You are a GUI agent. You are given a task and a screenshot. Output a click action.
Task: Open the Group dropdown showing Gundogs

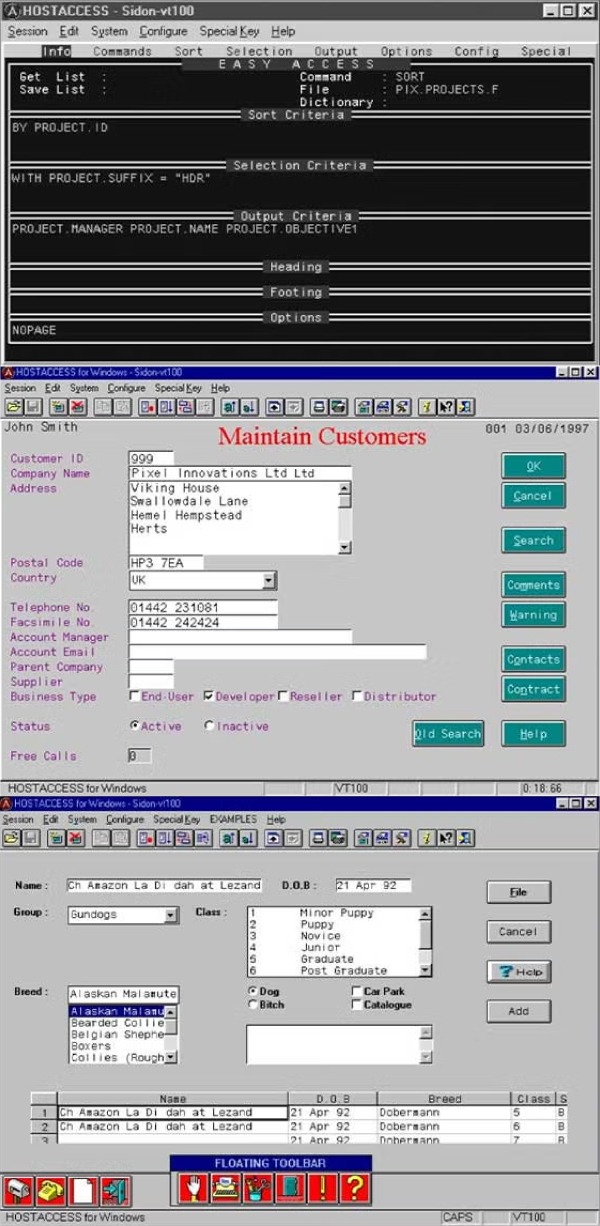pos(171,914)
